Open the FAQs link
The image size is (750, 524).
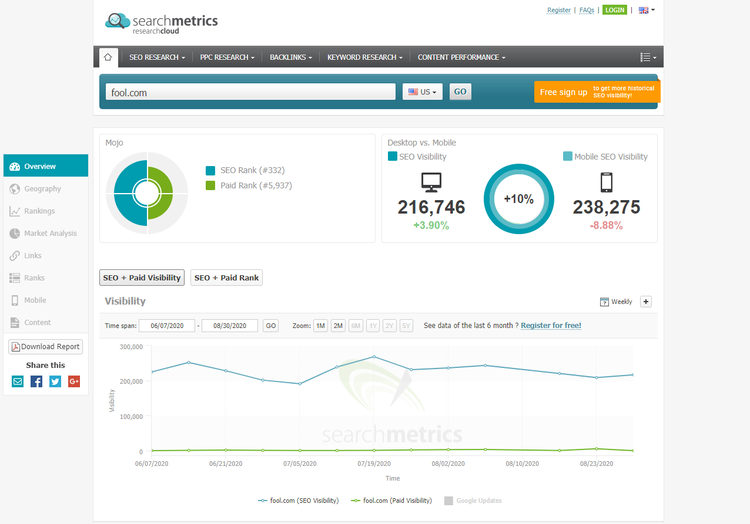[x=586, y=10]
